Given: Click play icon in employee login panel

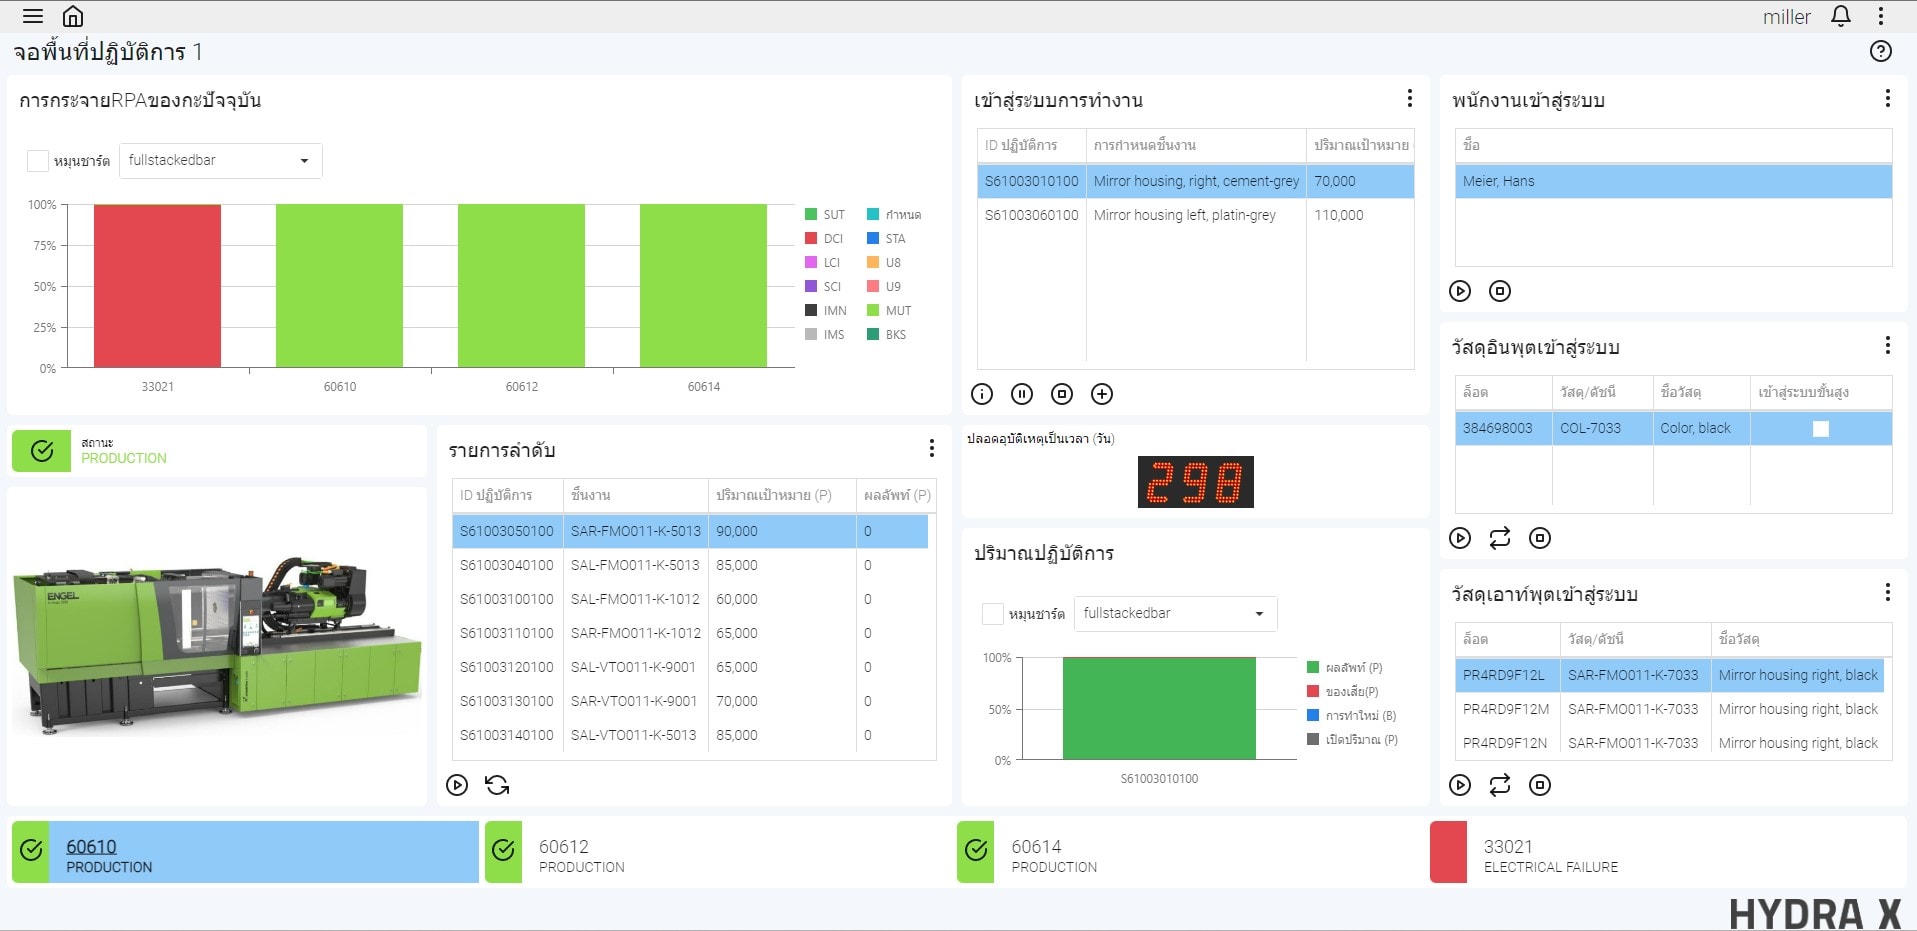Looking at the screenshot, I should (x=1460, y=291).
